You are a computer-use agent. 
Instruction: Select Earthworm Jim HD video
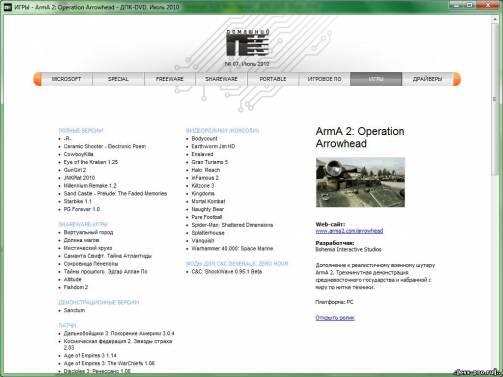[213, 146]
